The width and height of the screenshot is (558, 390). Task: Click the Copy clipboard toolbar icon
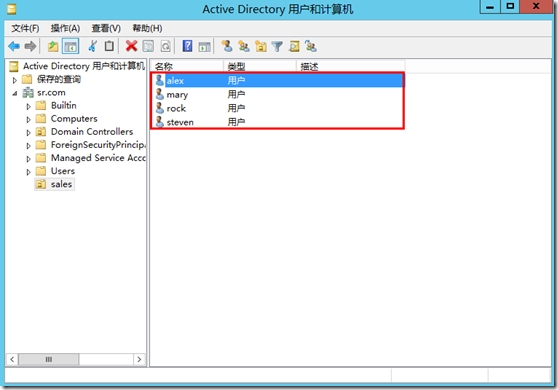[109, 46]
